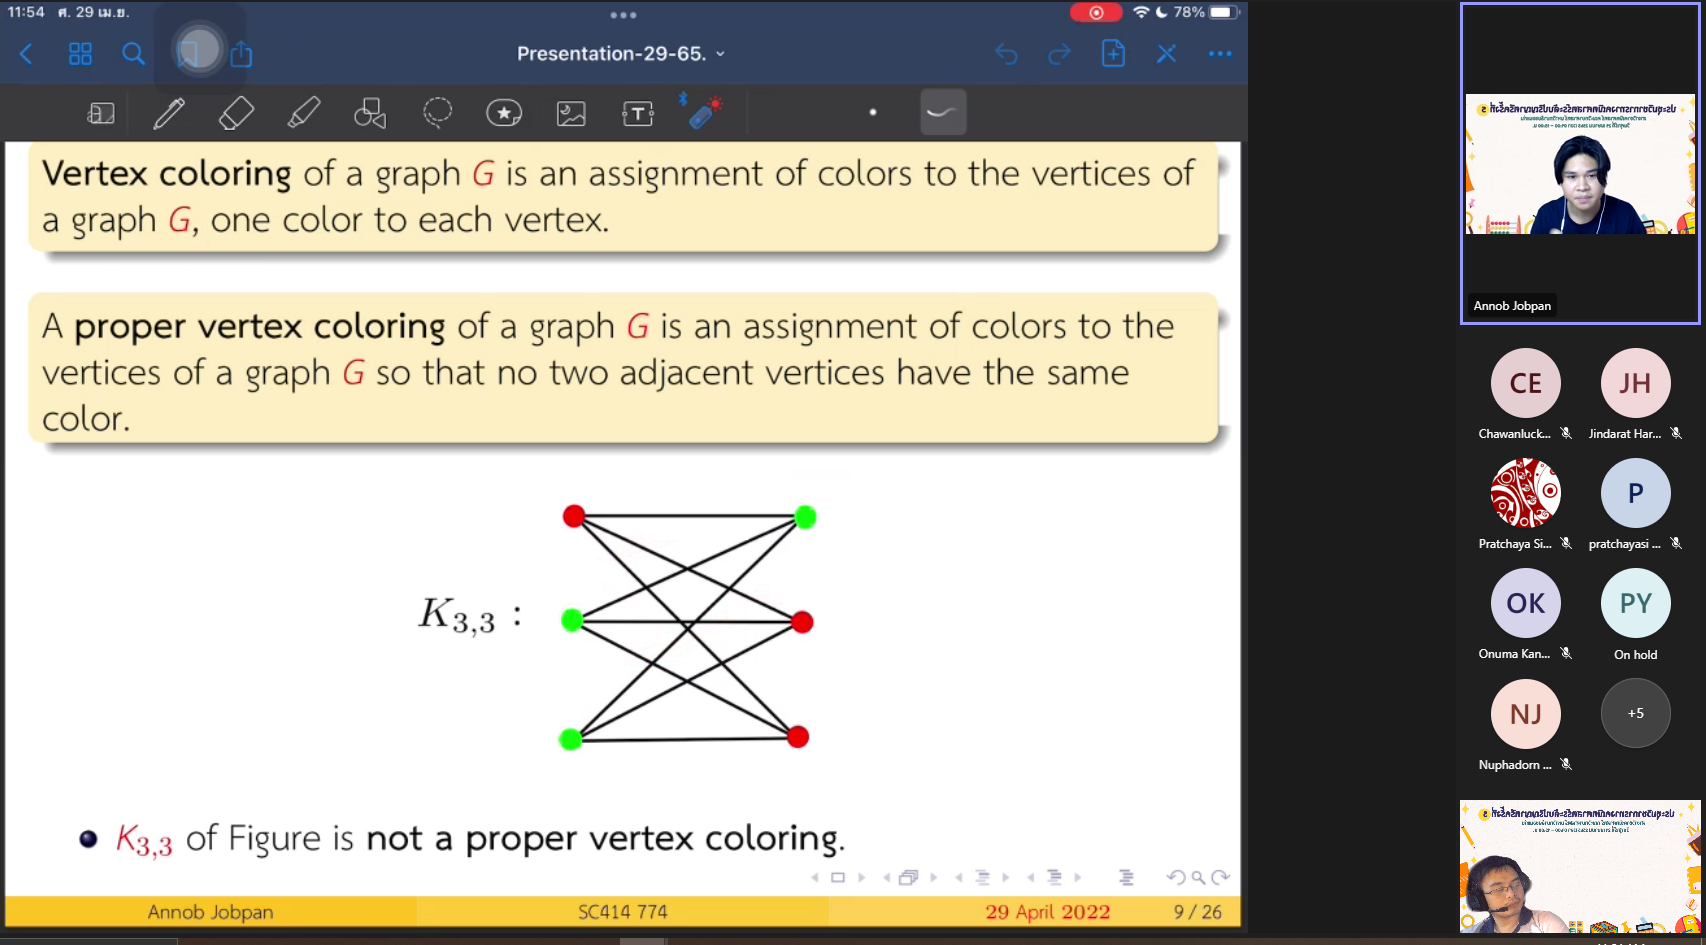Select the Highlighter tool

[304, 113]
